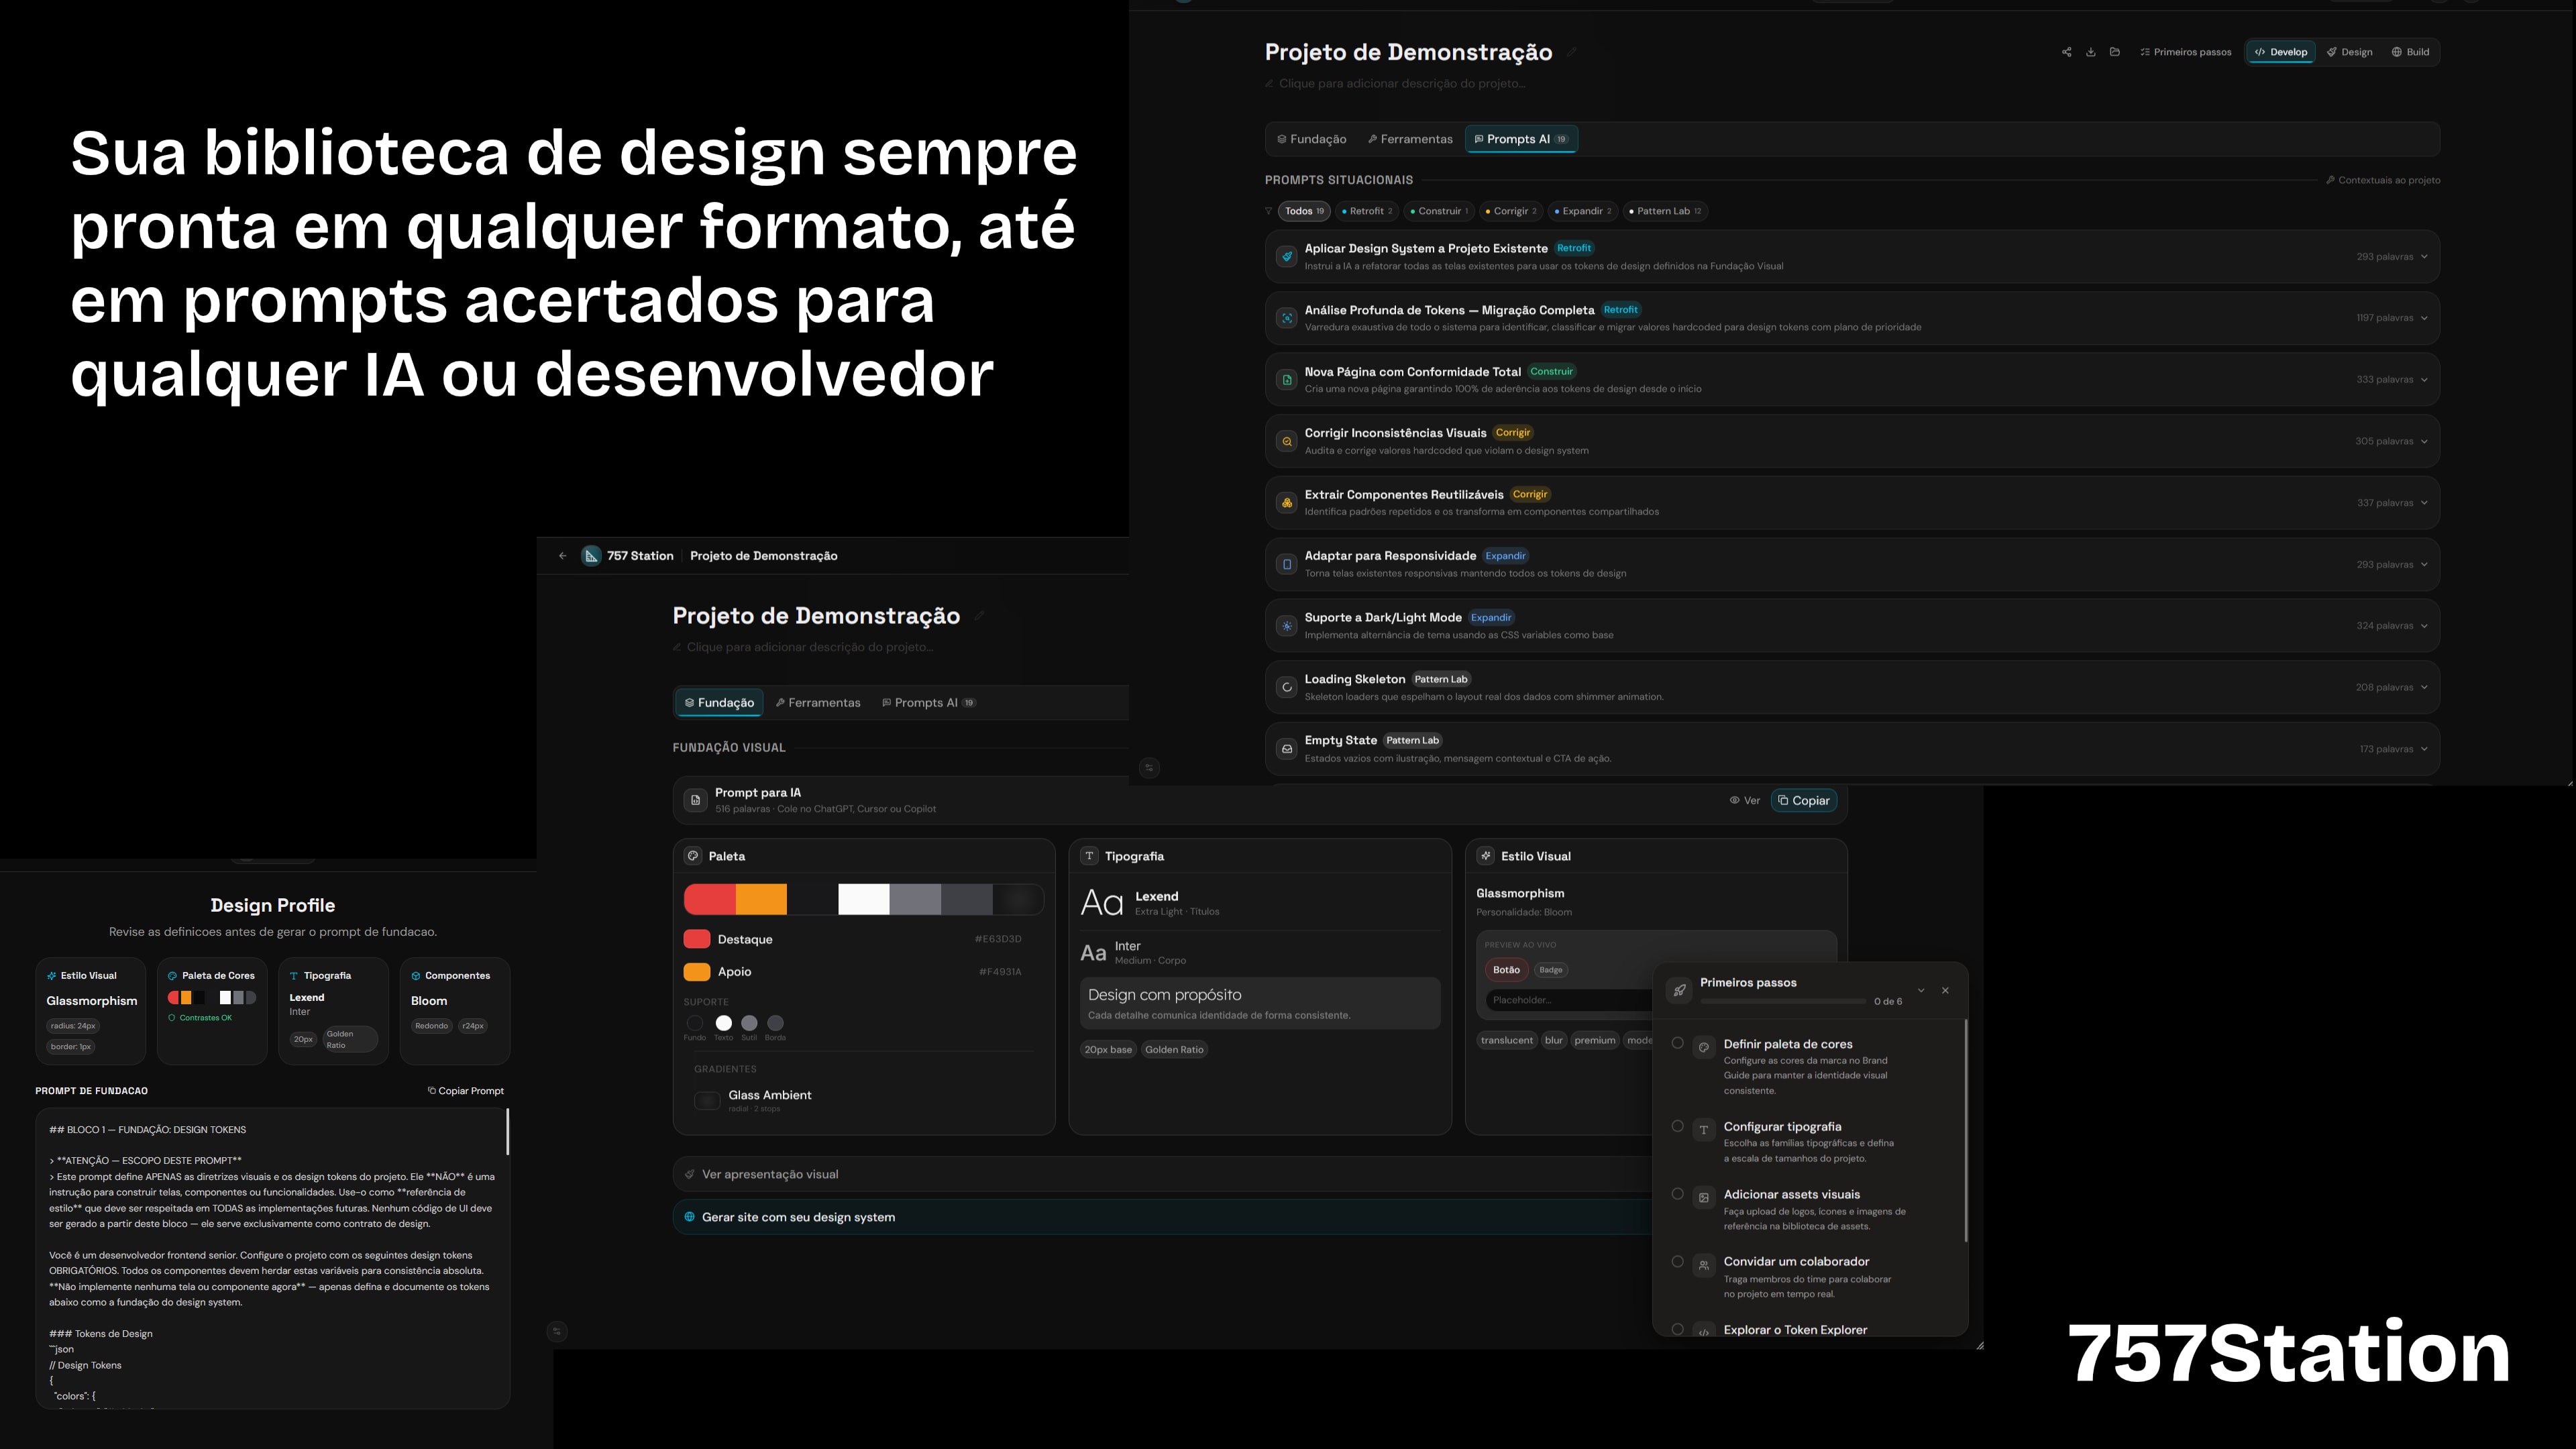Click Primeiros passos button in top header

coord(2186,52)
